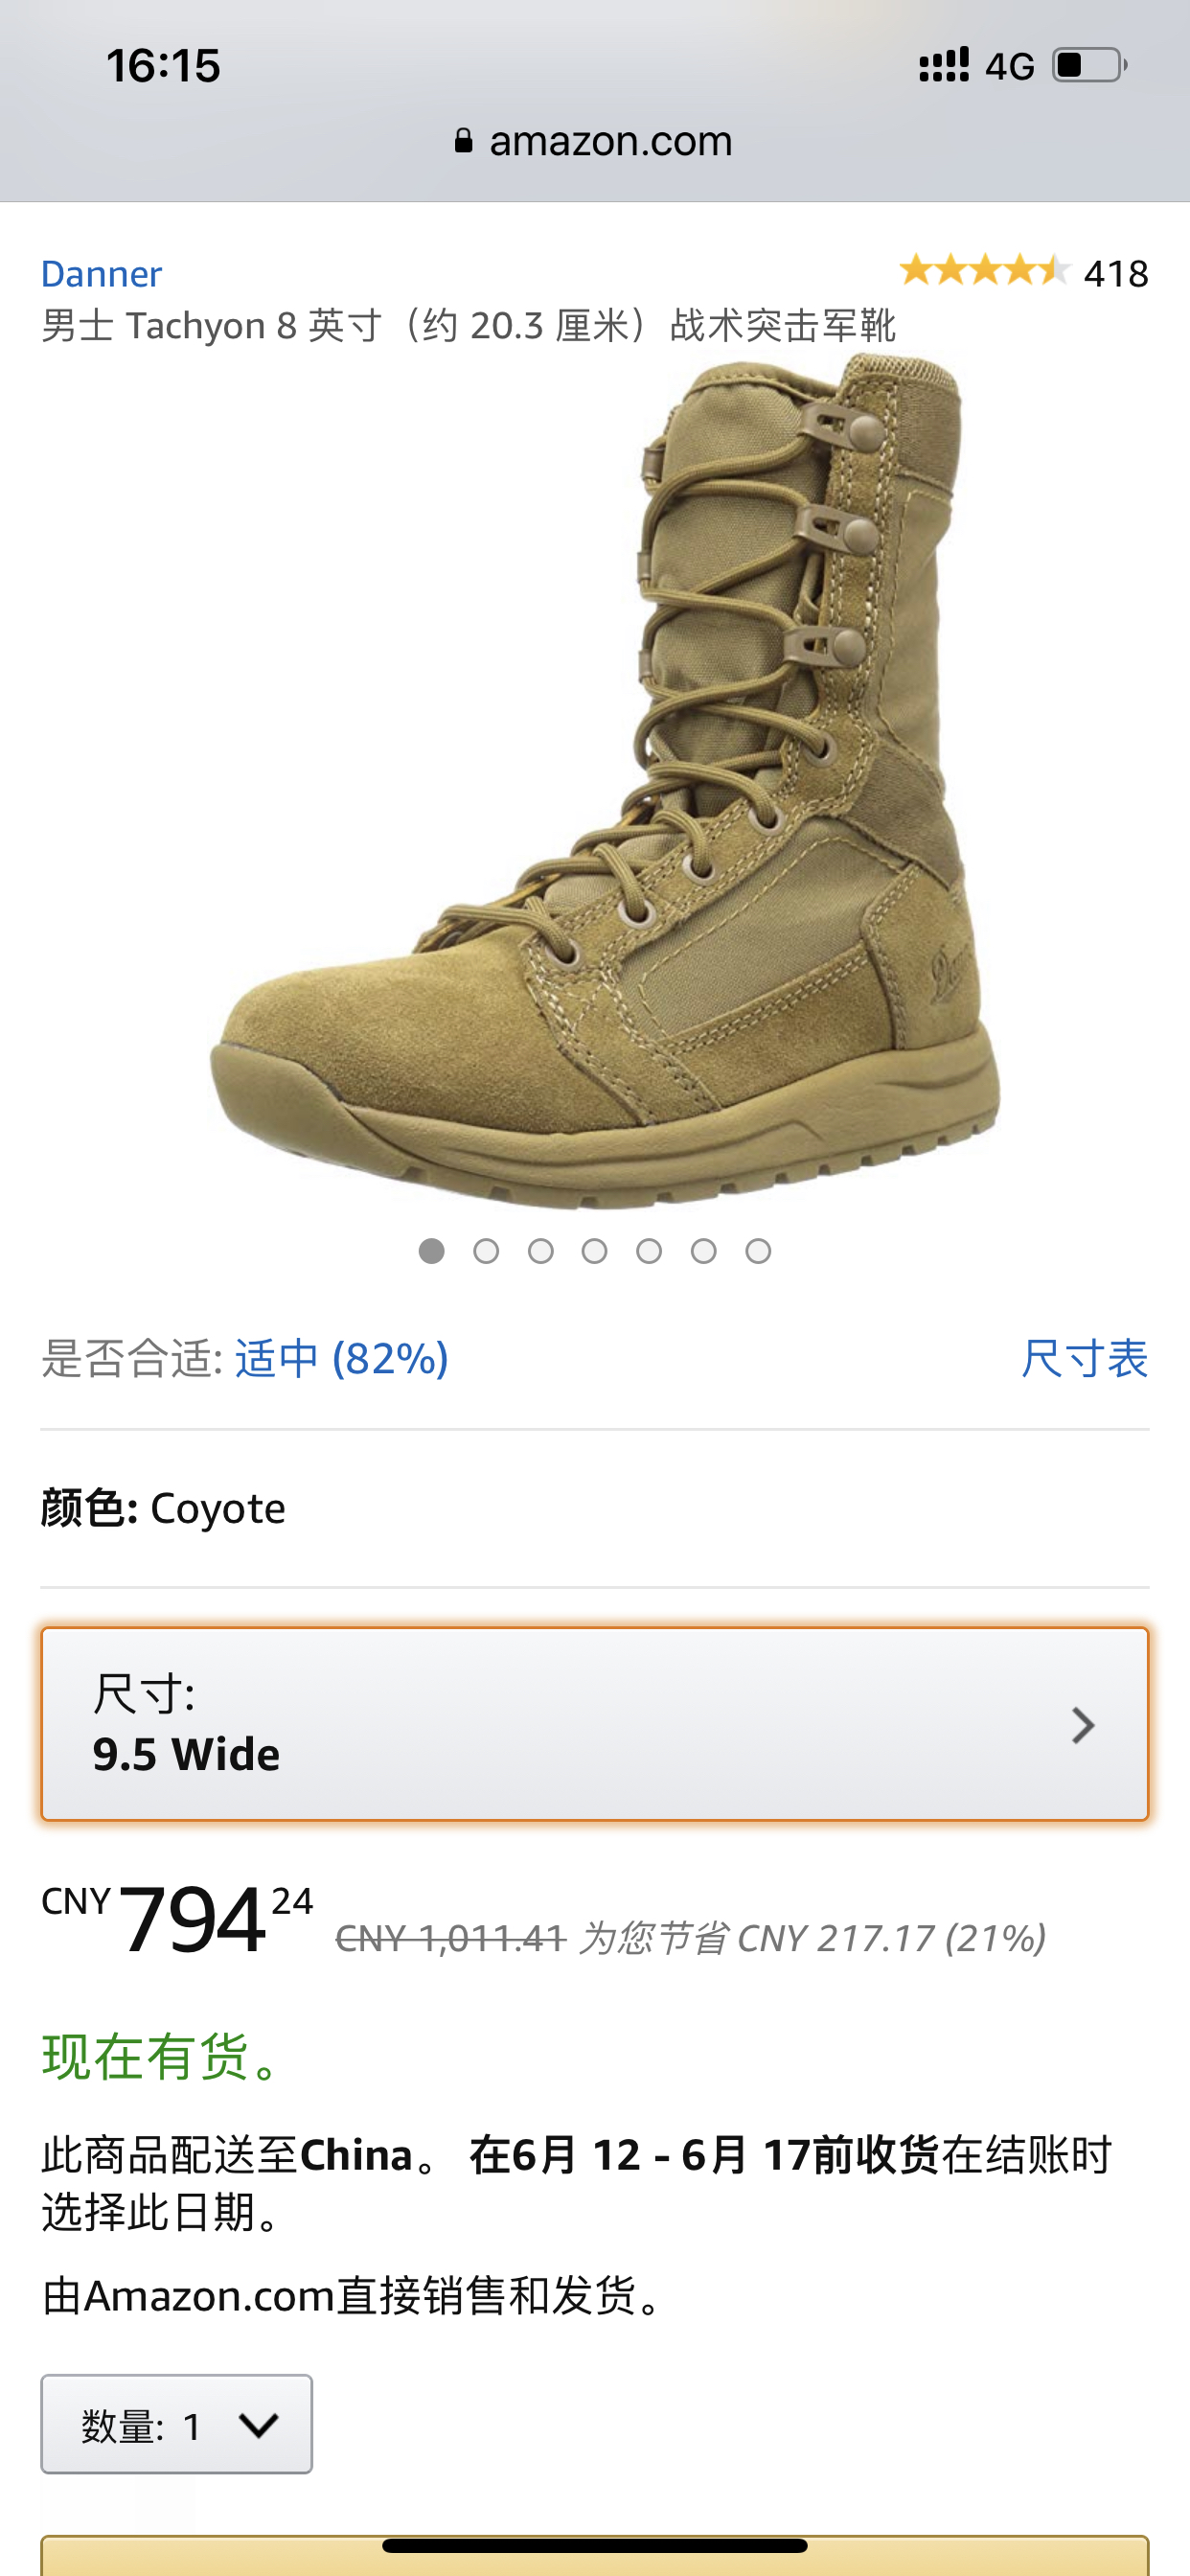The height and width of the screenshot is (2576, 1190).
Task: Select the fourth image carousel dot
Action: coord(595,1251)
